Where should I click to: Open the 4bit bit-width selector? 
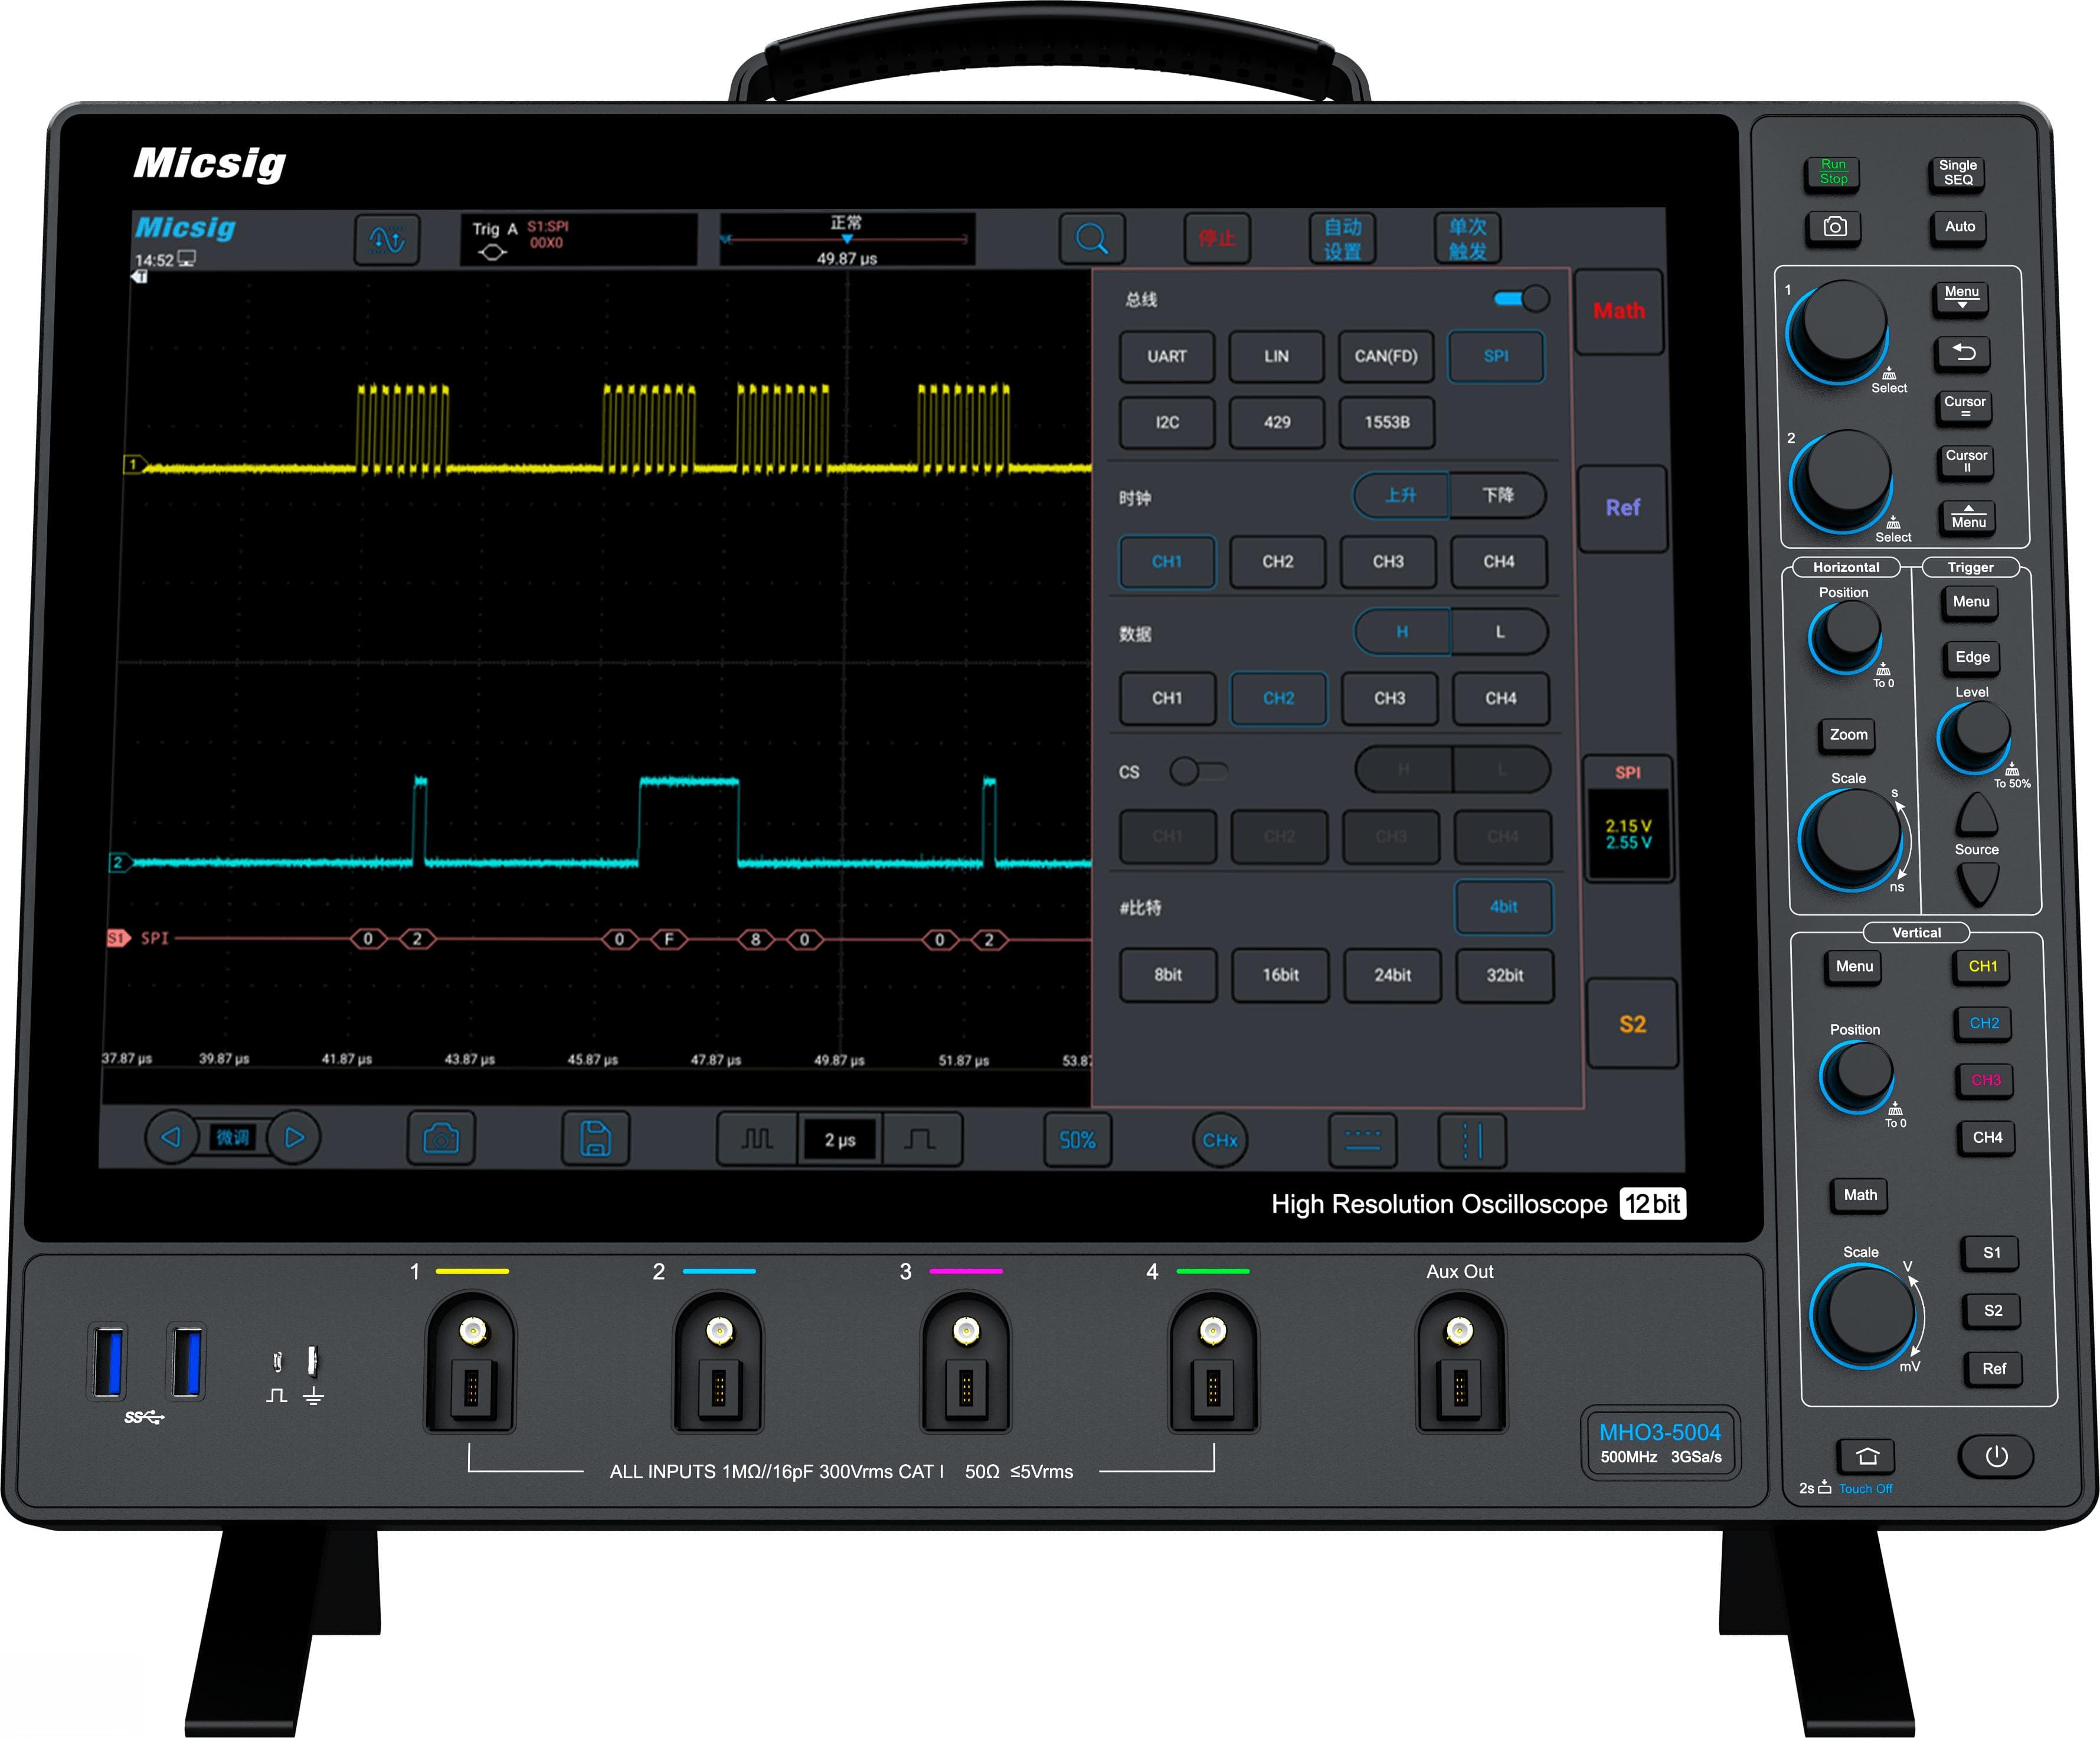pyautogui.click(x=1503, y=907)
